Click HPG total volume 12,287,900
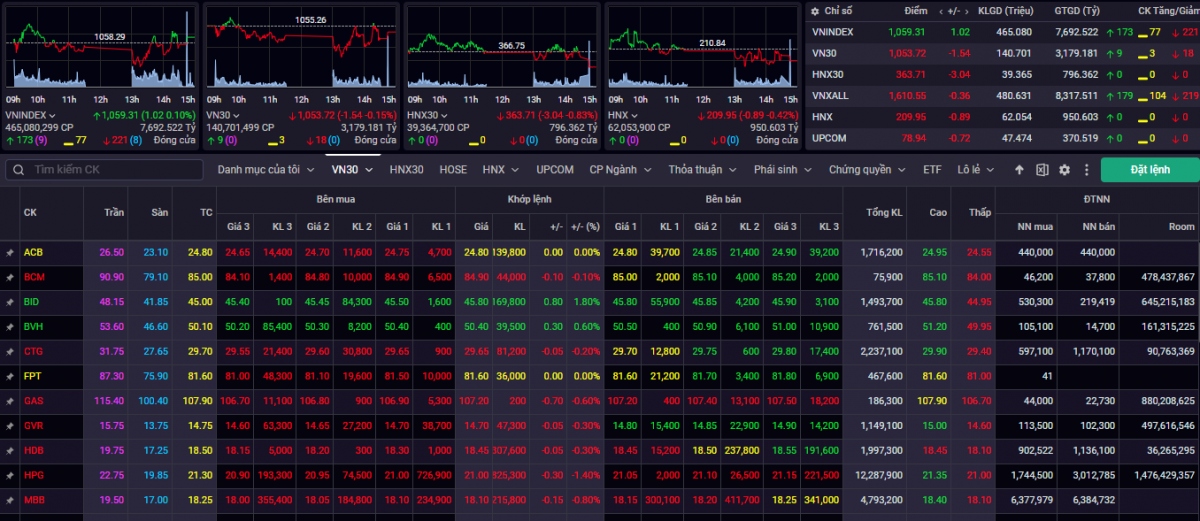Image resolution: width=1200 pixels, height=521 pixels. click(x=876, y=475)
